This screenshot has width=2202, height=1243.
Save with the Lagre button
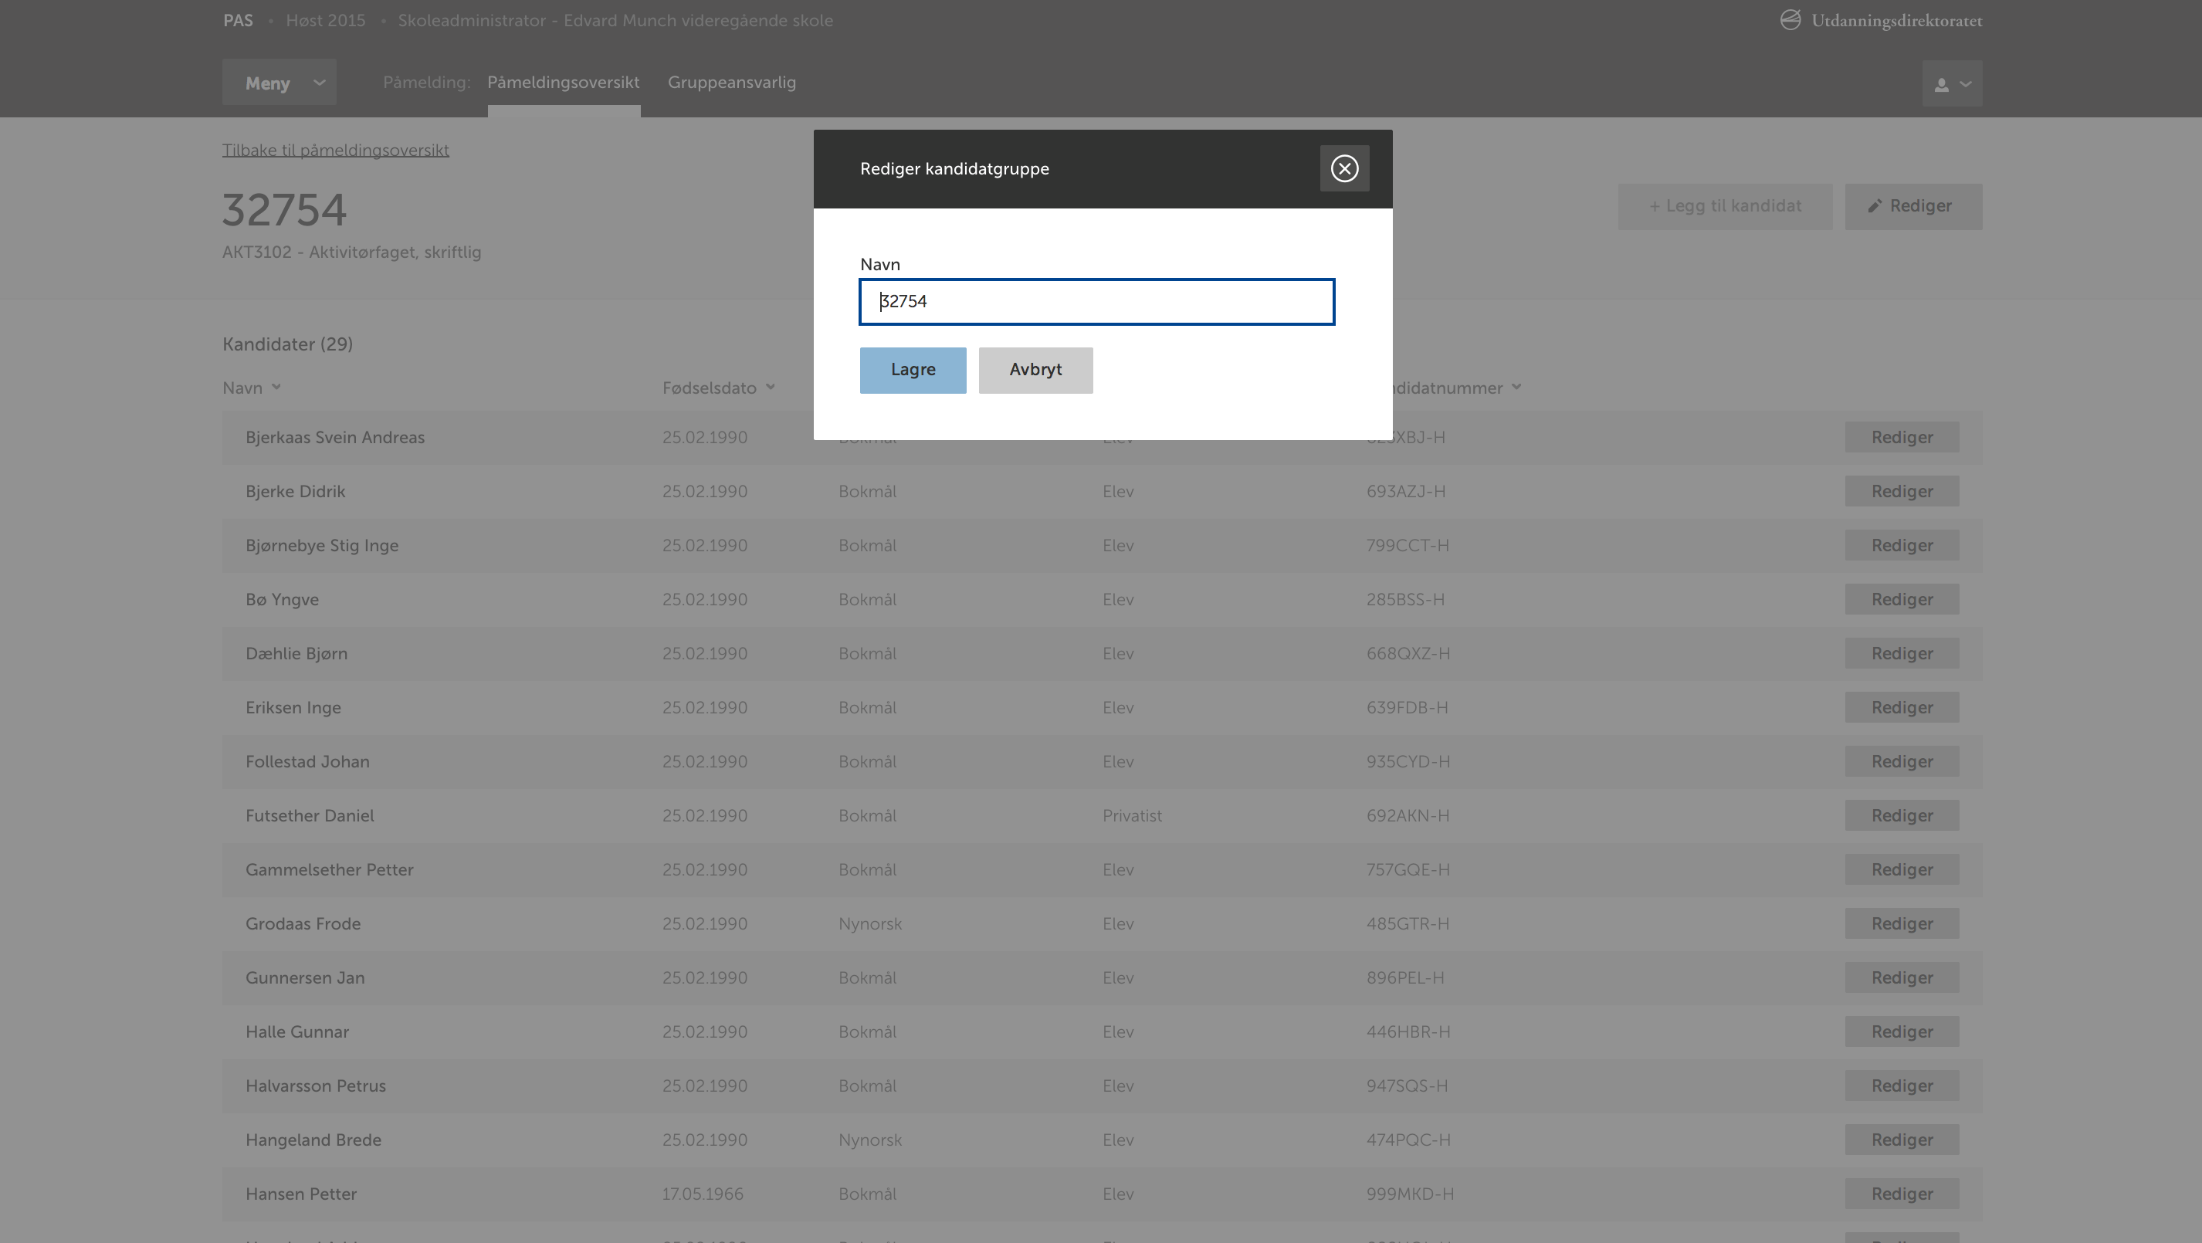point(913,370)
